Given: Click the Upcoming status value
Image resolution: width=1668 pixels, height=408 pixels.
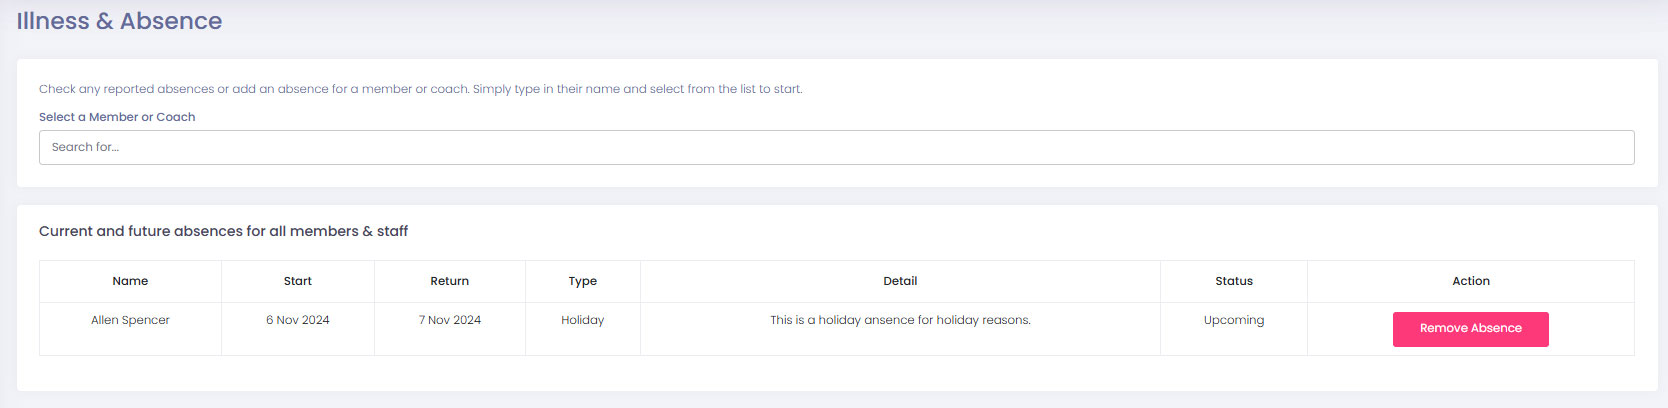Looking at the screenshot, I should click(1233, 320).
